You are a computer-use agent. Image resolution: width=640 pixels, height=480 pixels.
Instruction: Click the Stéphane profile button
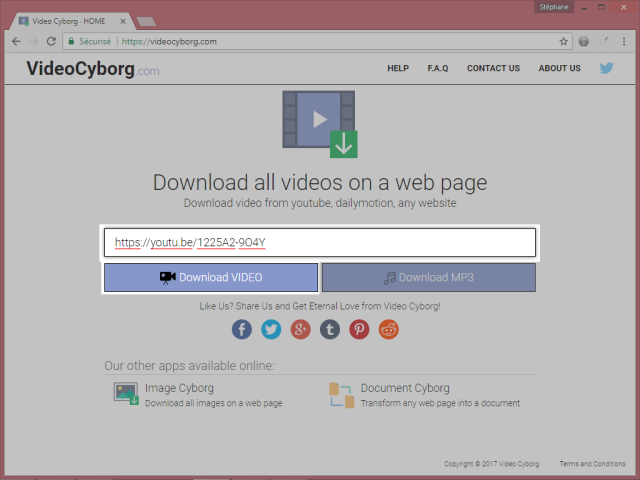[554, 7]
